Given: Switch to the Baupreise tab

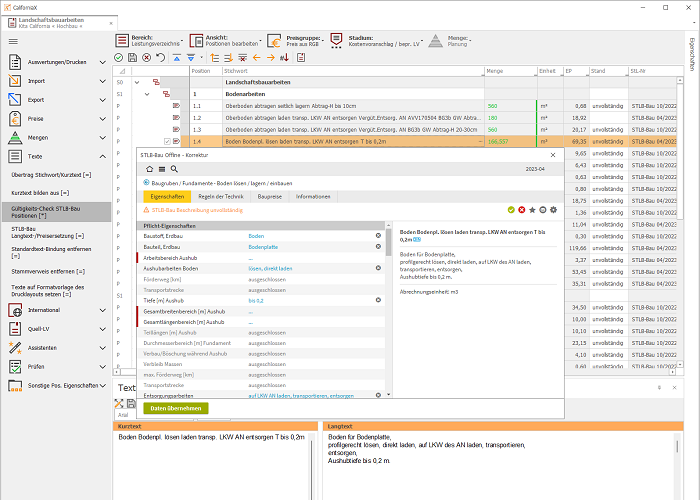Looking at the screenshot, I should 270,196.
